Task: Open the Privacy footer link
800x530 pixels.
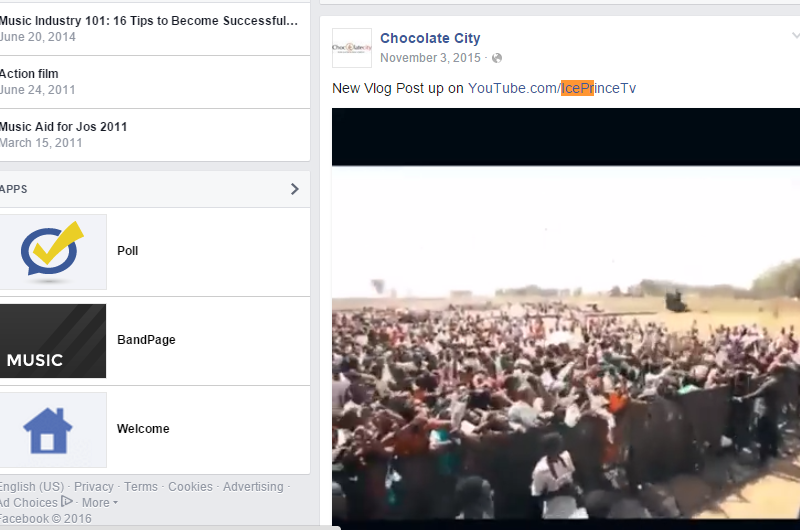Action: 94,487
